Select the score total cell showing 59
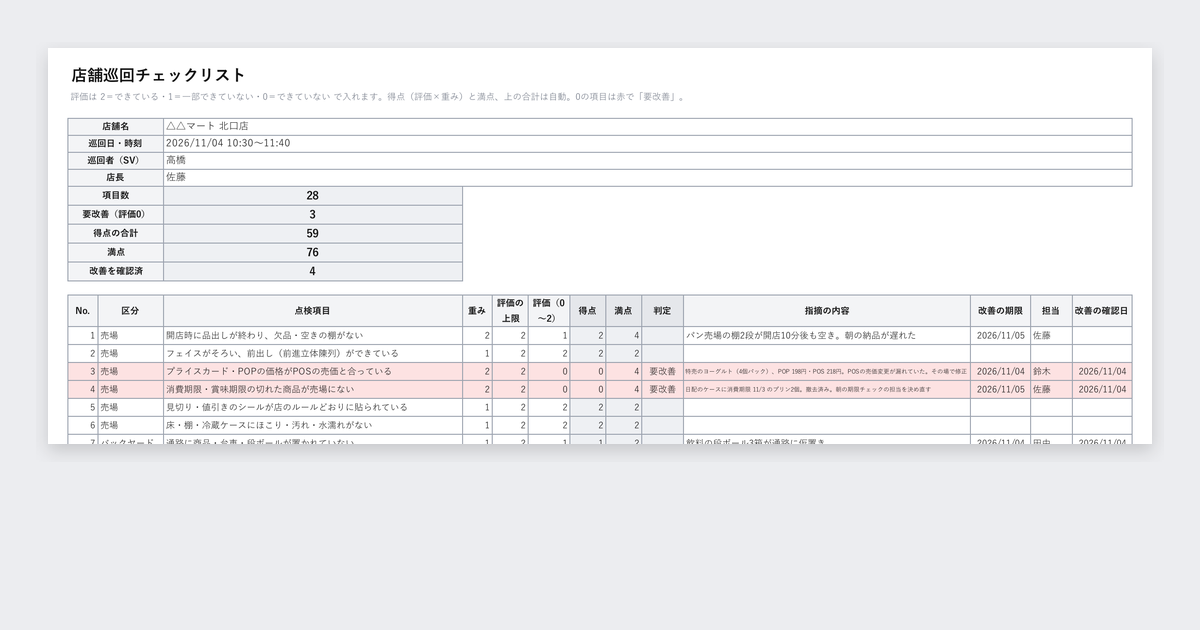 (x=313, y=234)
